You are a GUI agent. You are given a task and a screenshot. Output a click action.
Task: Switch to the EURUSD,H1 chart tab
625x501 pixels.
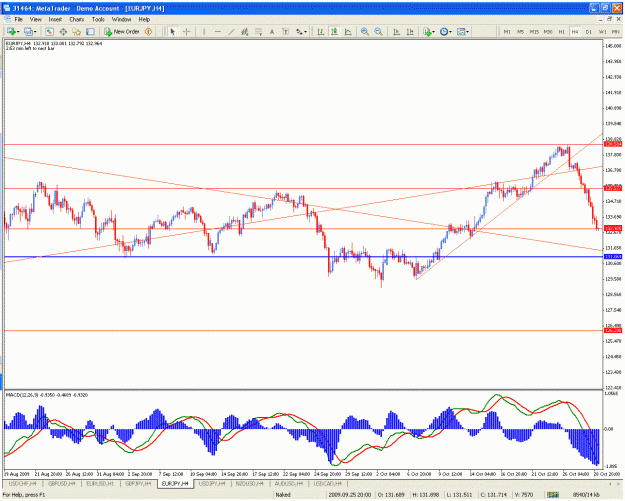point(100,483)
